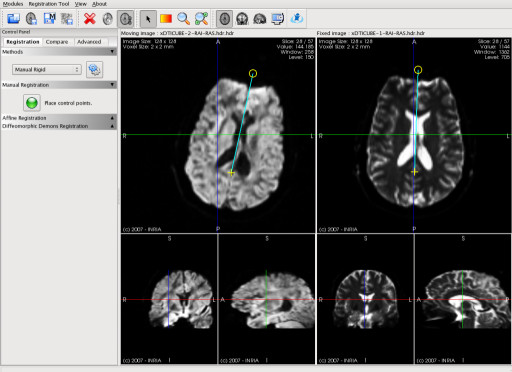Open the About menu
Viewport: 512px width, 372px height.
point(99,4)
